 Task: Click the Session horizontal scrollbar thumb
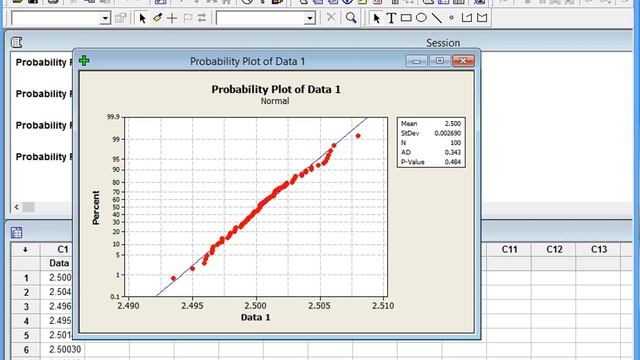28,207
